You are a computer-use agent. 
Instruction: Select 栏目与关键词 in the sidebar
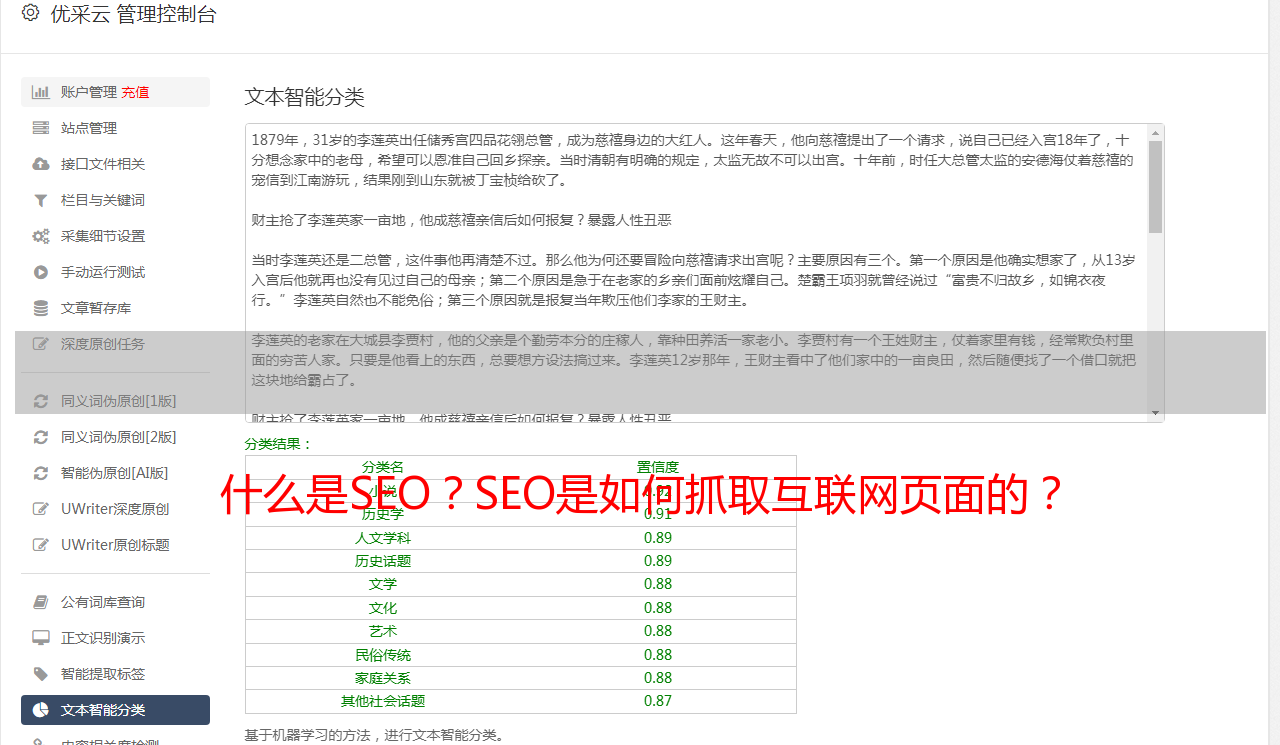tap(115, 200)
